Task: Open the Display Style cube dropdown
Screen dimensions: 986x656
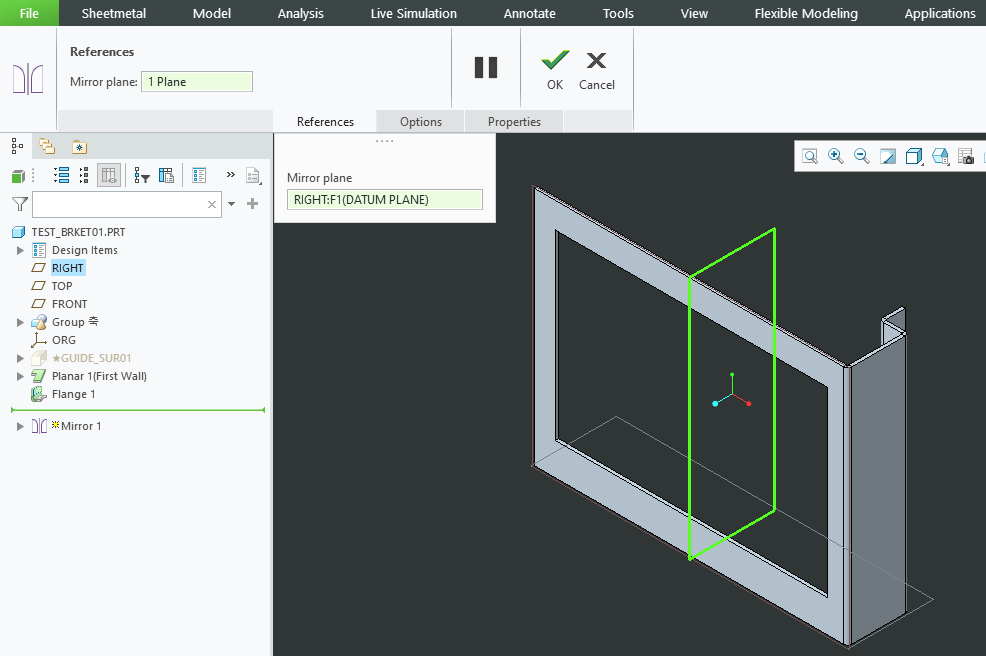Action: pos(914,157)
